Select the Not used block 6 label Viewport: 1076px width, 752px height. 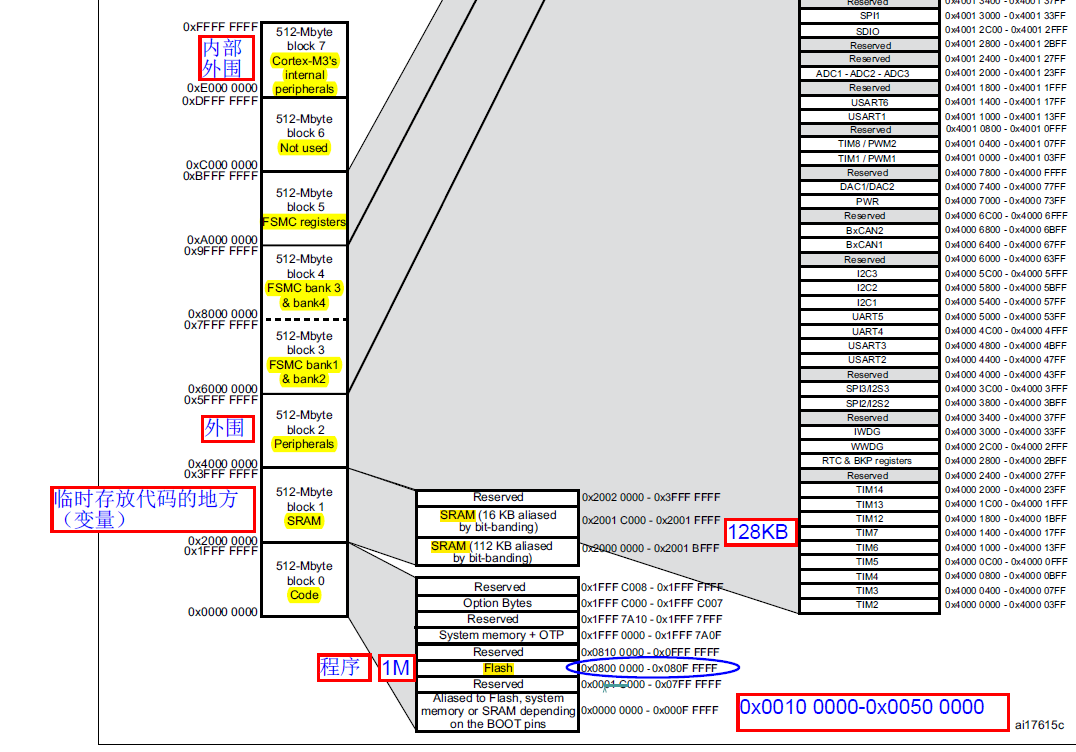point(303,148)
